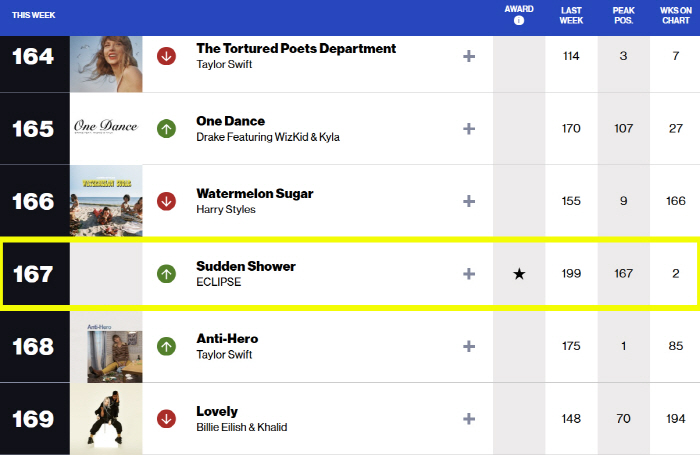The height and width of the screenshot is (455, 700).
Task: Click artist name Harry Styles
Action: click(226, 209)
